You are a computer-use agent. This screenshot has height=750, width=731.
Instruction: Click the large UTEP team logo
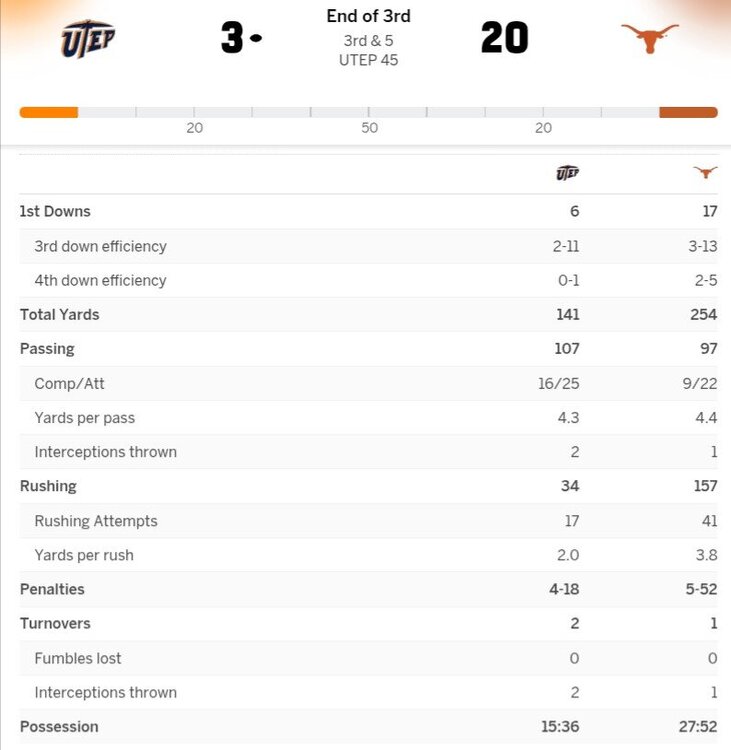click(x=88, y=39)
